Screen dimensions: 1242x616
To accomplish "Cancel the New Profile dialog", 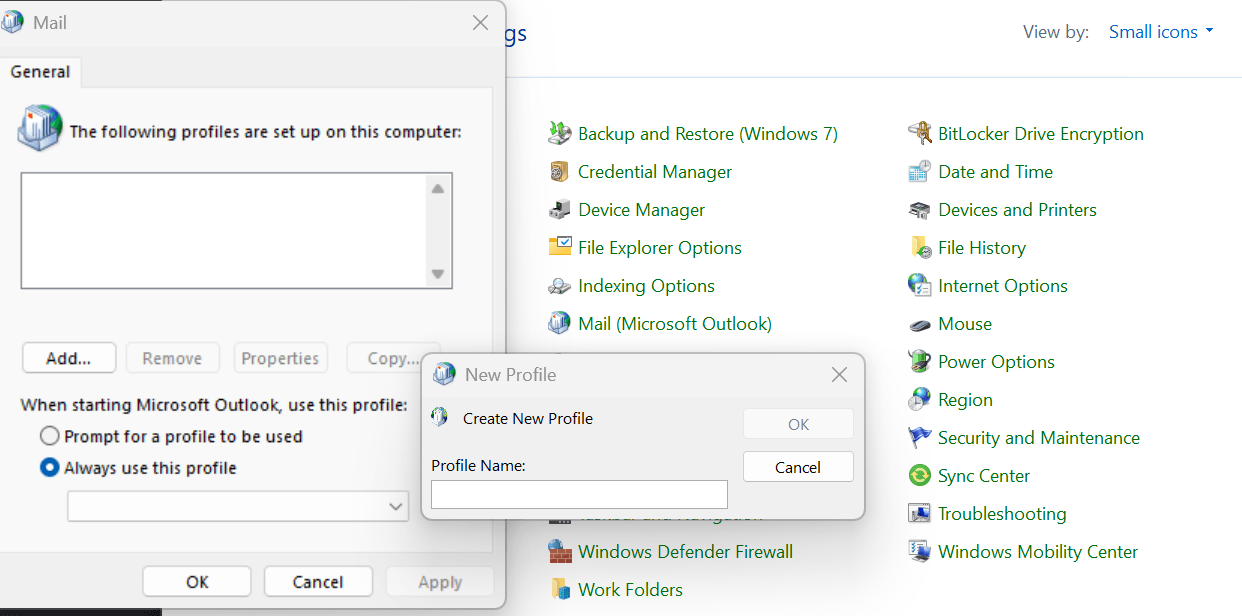I will tap(798, 467).
